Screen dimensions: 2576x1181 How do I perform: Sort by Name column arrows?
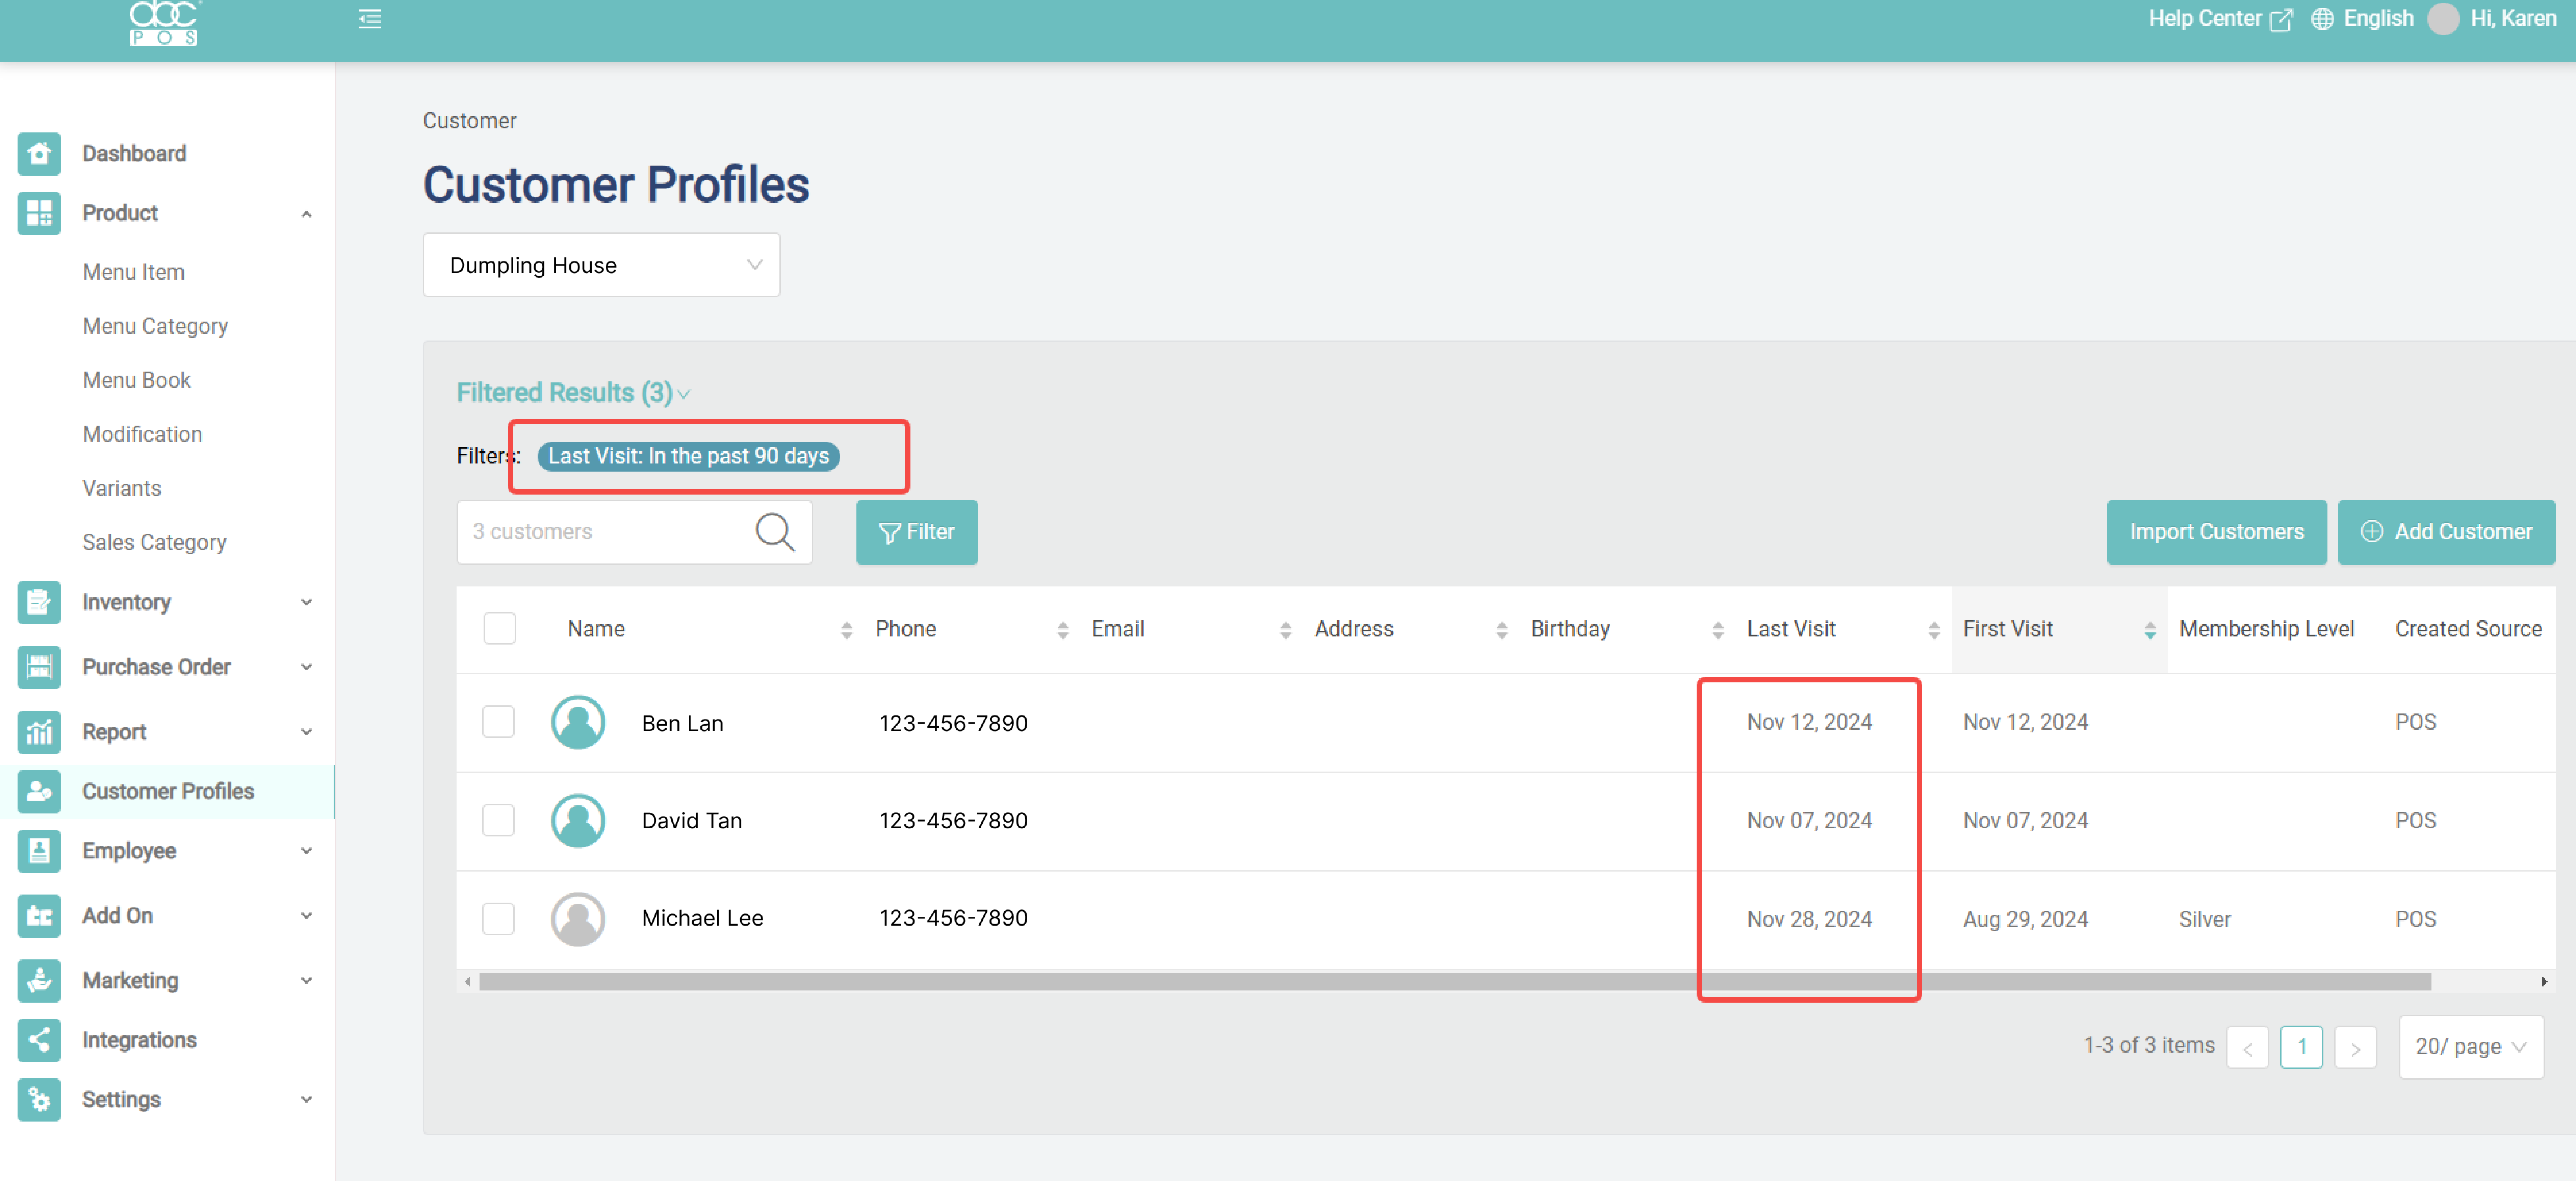click(847, 630)
